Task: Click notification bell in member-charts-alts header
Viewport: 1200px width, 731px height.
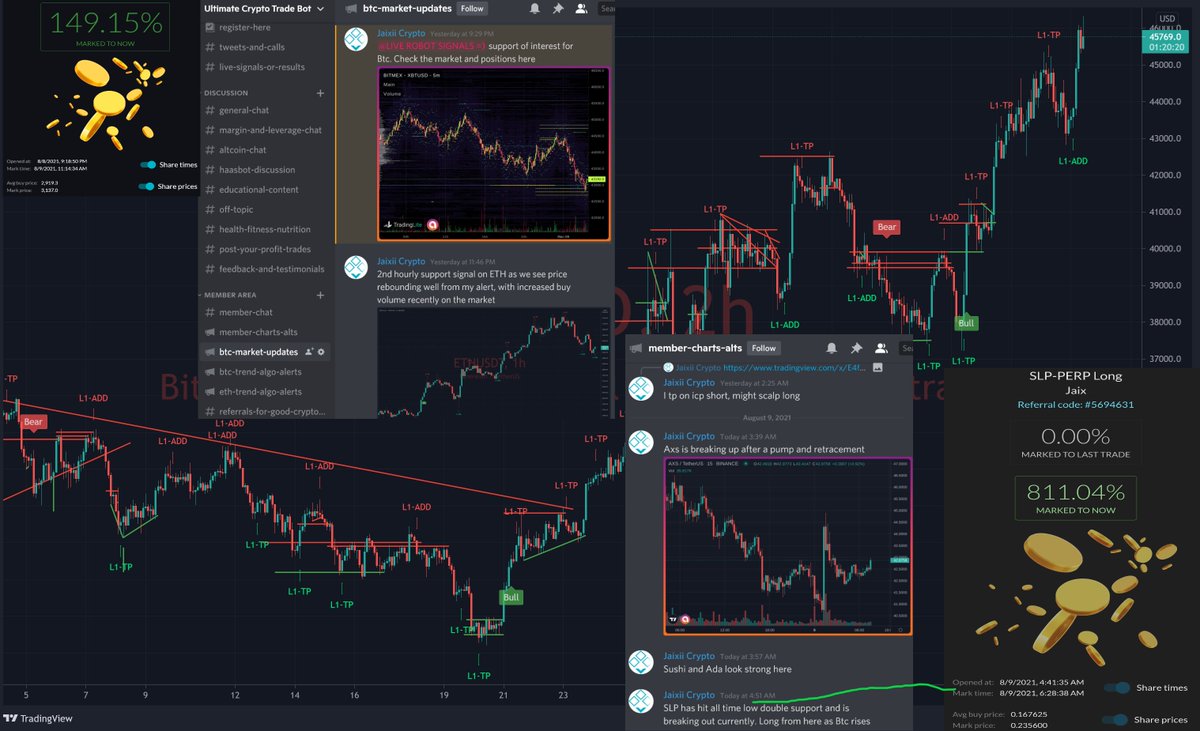Action: pos(832,348)
